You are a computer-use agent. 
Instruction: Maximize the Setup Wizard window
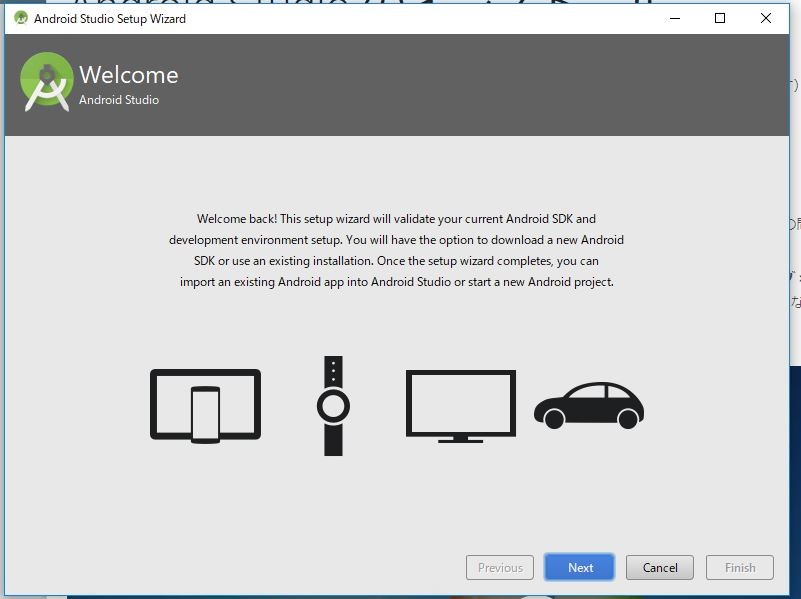720,18
